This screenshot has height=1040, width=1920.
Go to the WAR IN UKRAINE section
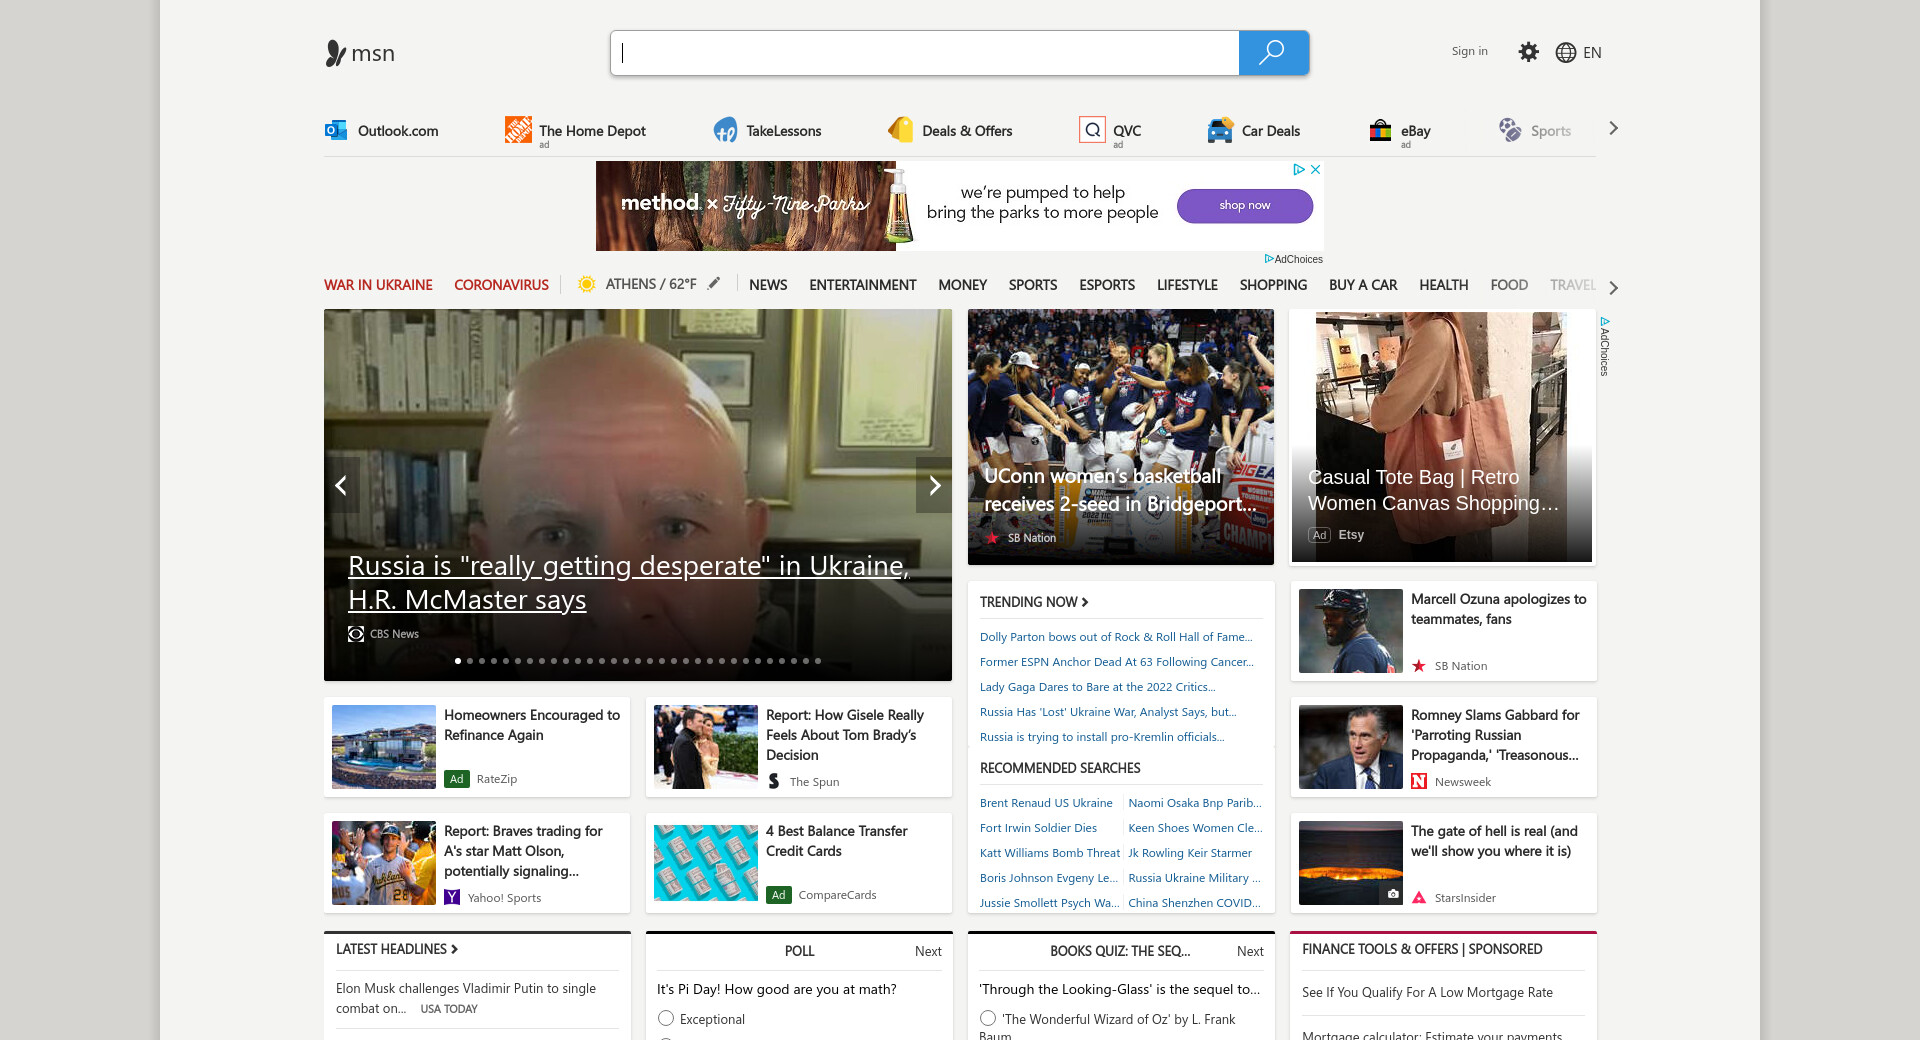(378, 285)
